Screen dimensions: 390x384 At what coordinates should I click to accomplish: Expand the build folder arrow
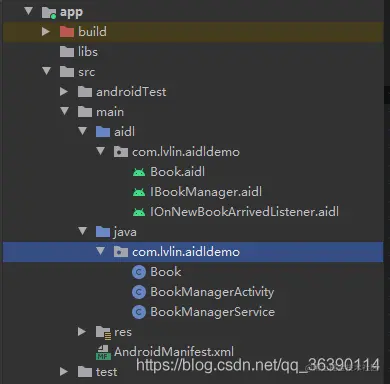click(46, 32)
